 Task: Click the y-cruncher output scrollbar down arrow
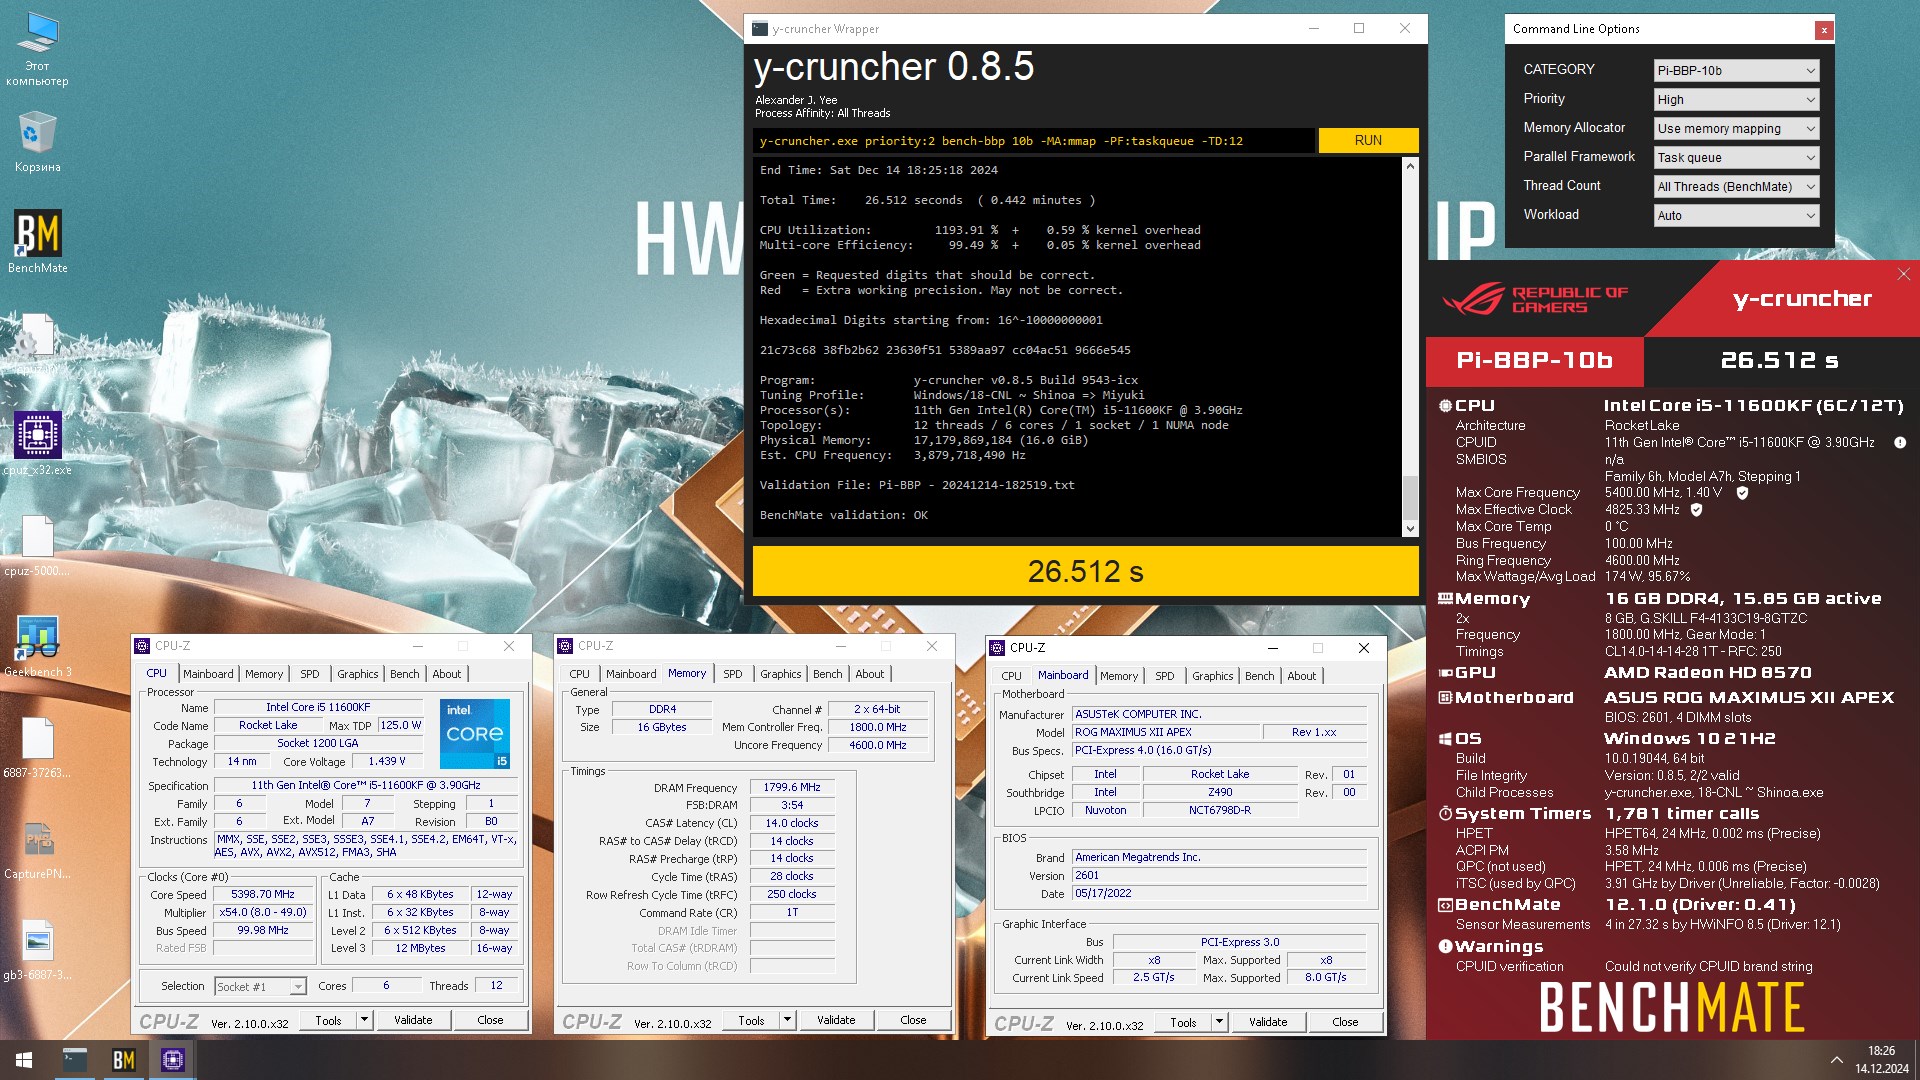point(1410,529)
